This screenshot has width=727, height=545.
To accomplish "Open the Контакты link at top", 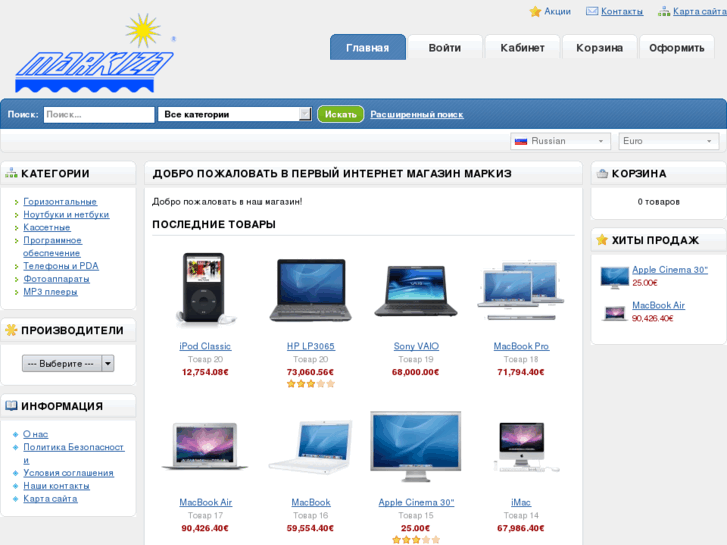I will pos(622,11).
